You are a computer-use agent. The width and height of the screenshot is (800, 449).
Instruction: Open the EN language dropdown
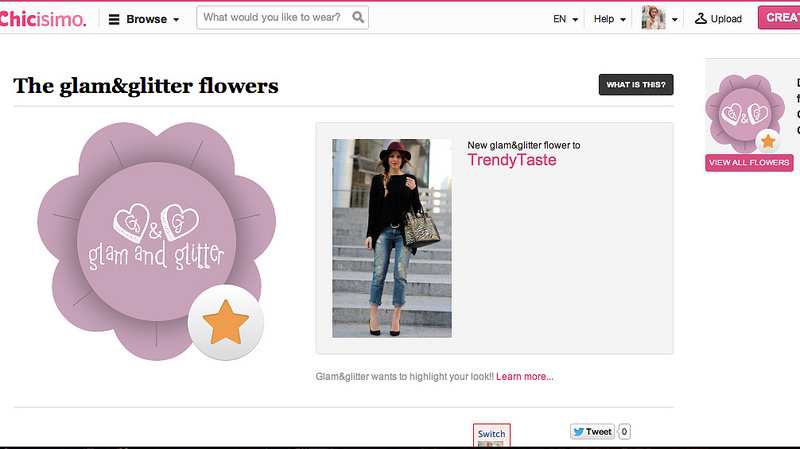coord(565,19)
